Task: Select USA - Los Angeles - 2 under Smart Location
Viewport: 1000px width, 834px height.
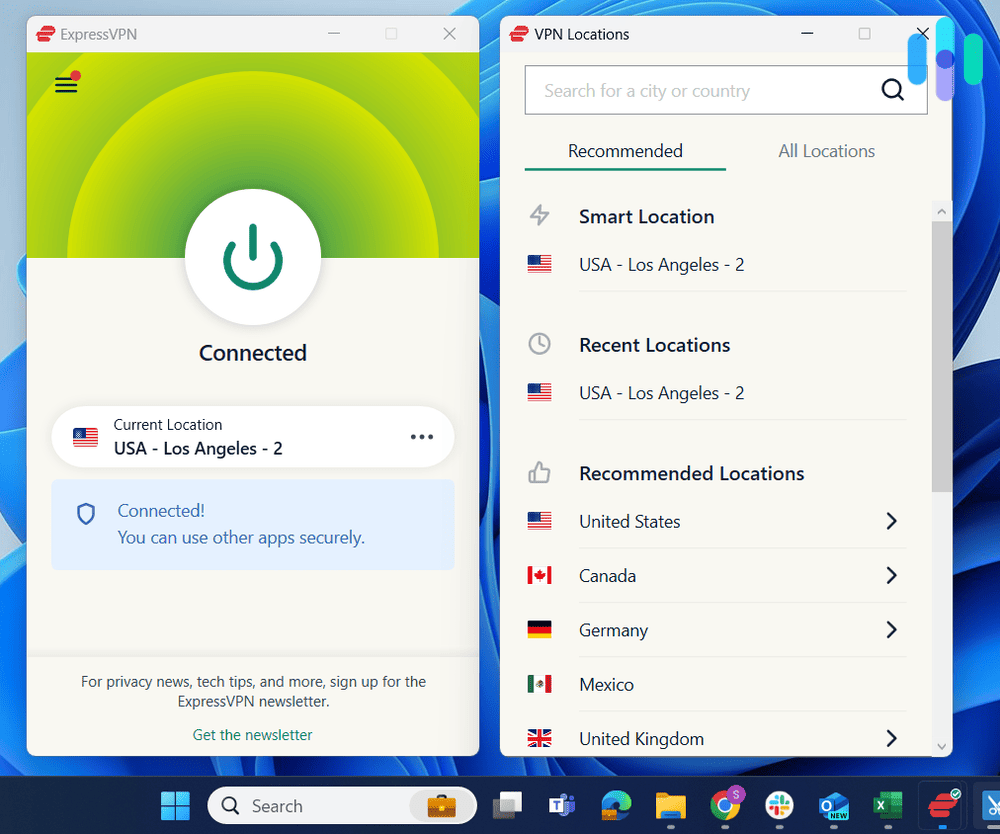Action: 661,264
